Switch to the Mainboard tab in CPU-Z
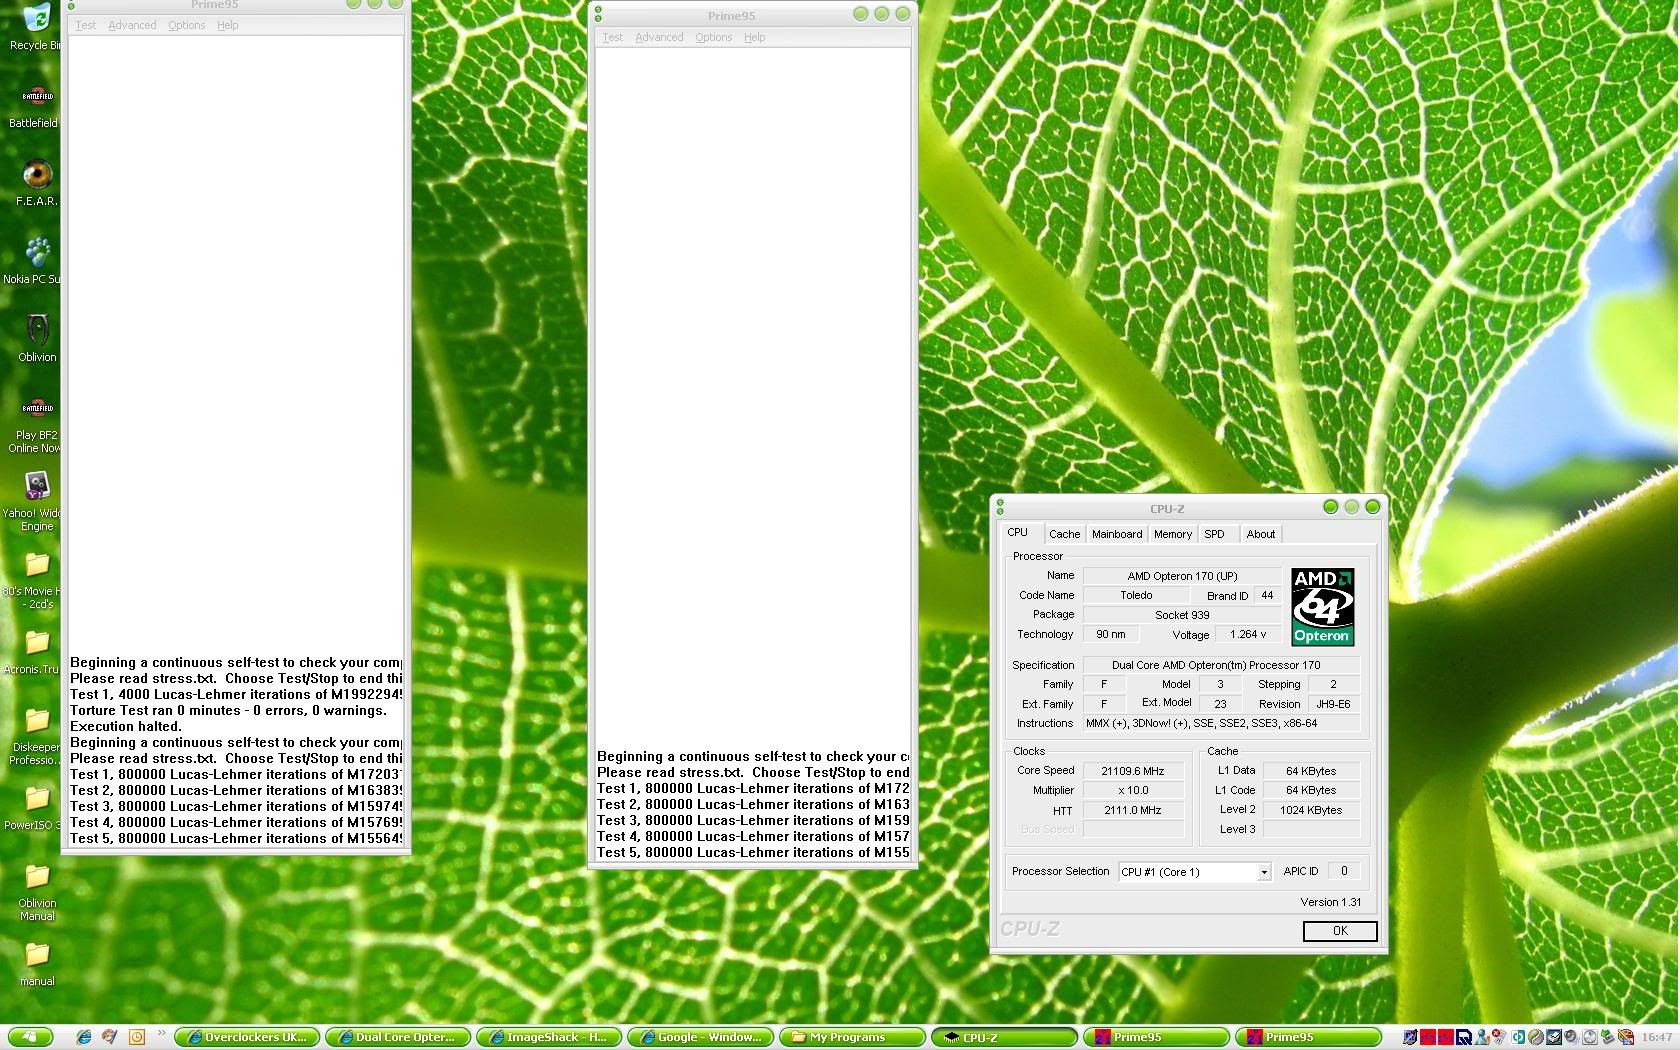 click(x=1117, y=534)
